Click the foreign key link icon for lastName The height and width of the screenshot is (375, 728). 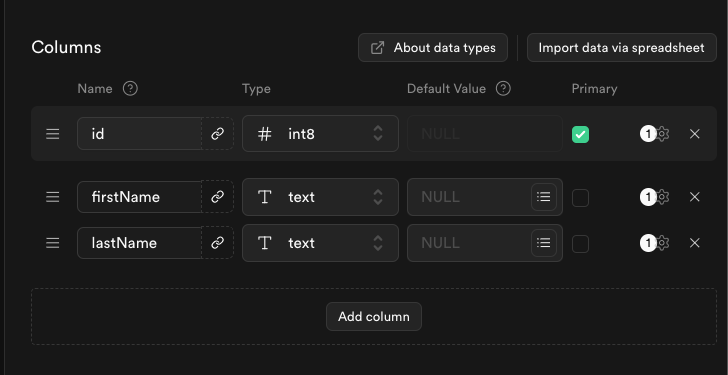coord(217,243)
